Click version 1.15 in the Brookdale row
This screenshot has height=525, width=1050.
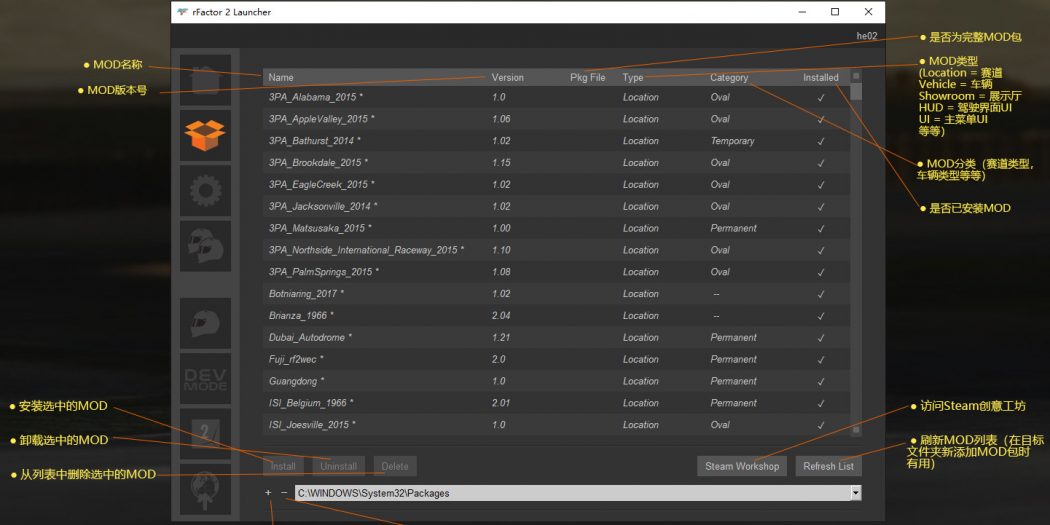pos(501,163)
